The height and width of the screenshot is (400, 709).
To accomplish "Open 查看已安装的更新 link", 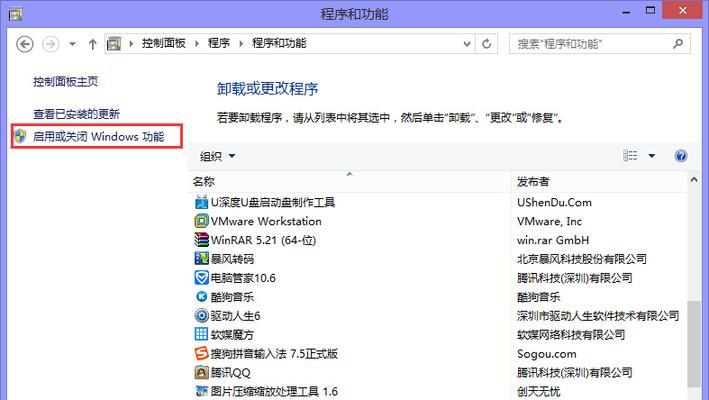I will pos(76,114).
